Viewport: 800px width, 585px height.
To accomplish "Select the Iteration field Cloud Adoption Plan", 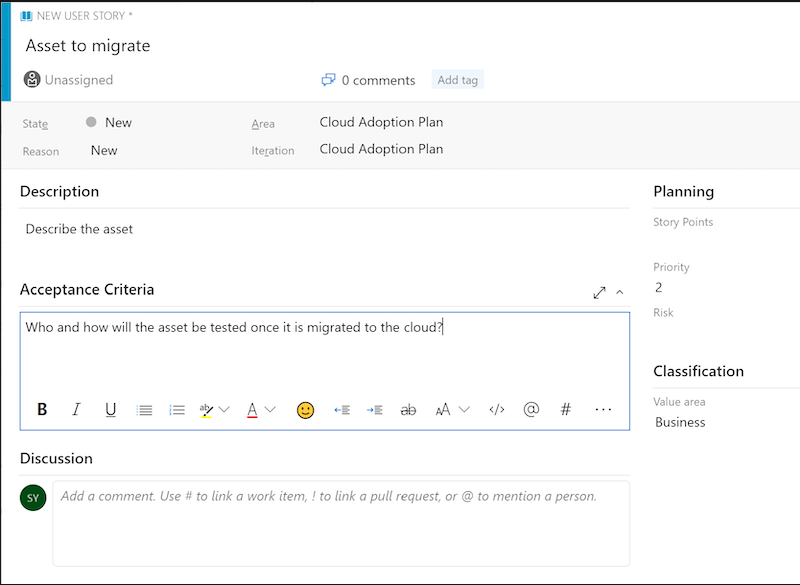I will pos(381,149).
